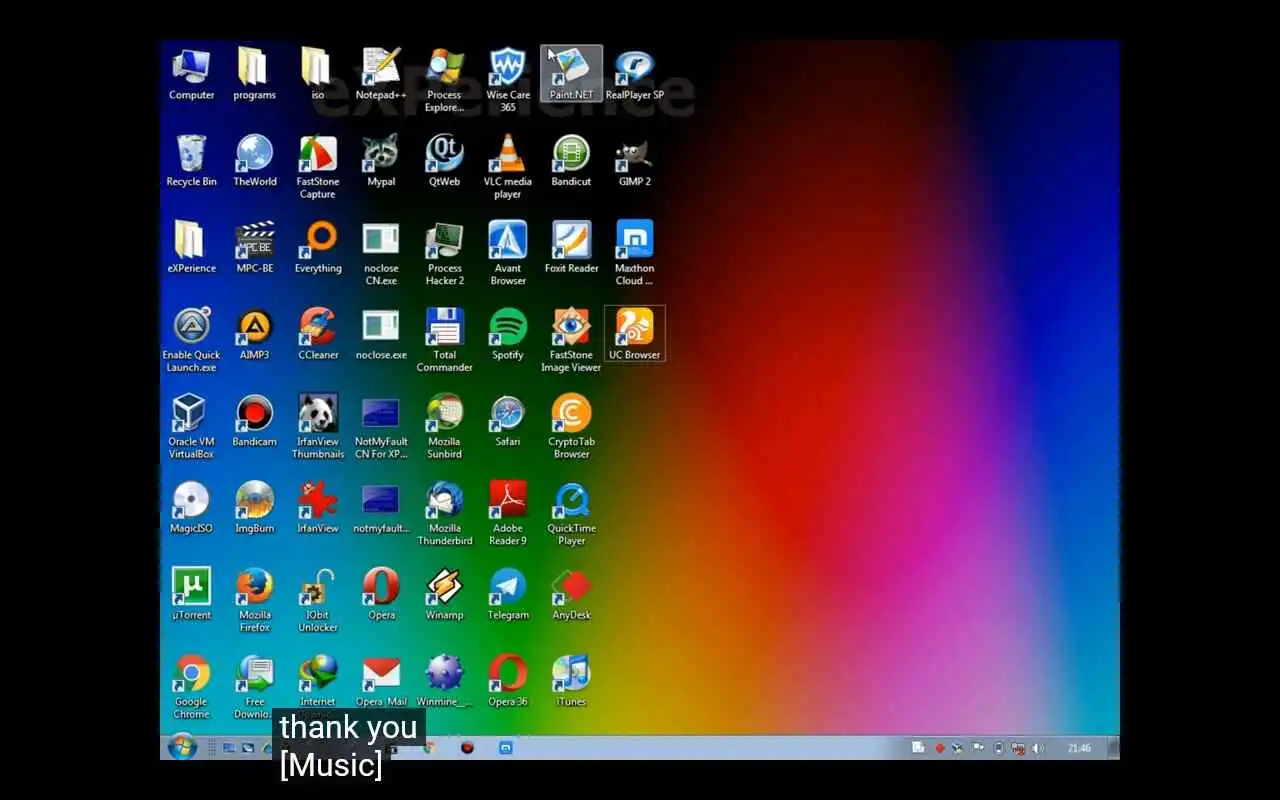Image resolution: width=1280 pixels, height=800 pixels.
Task: Open FastStone Capture shortcut
Action: click(x=317, y=167)
